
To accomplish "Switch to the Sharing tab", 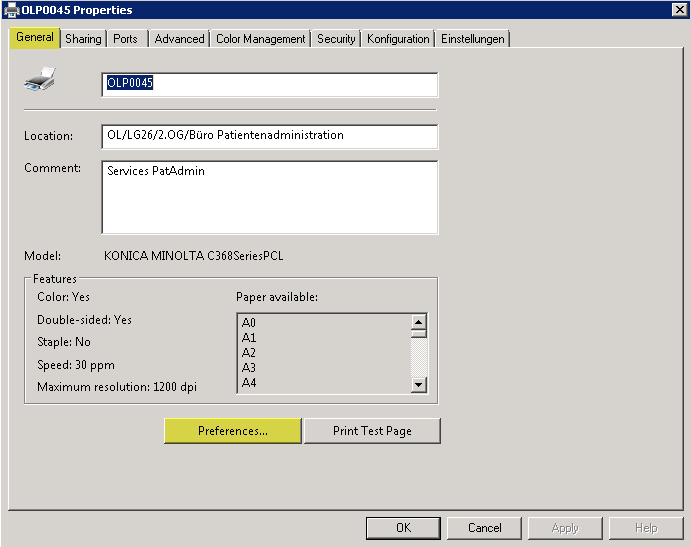I will coord(84,39).
